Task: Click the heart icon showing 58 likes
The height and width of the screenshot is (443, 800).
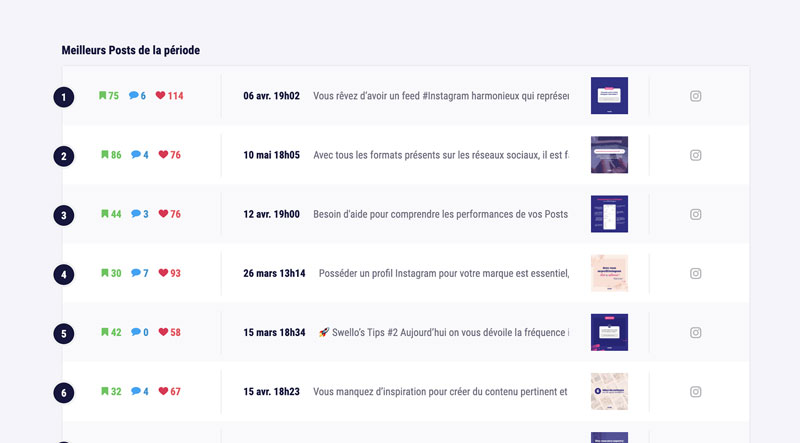Action: [162, 332]
